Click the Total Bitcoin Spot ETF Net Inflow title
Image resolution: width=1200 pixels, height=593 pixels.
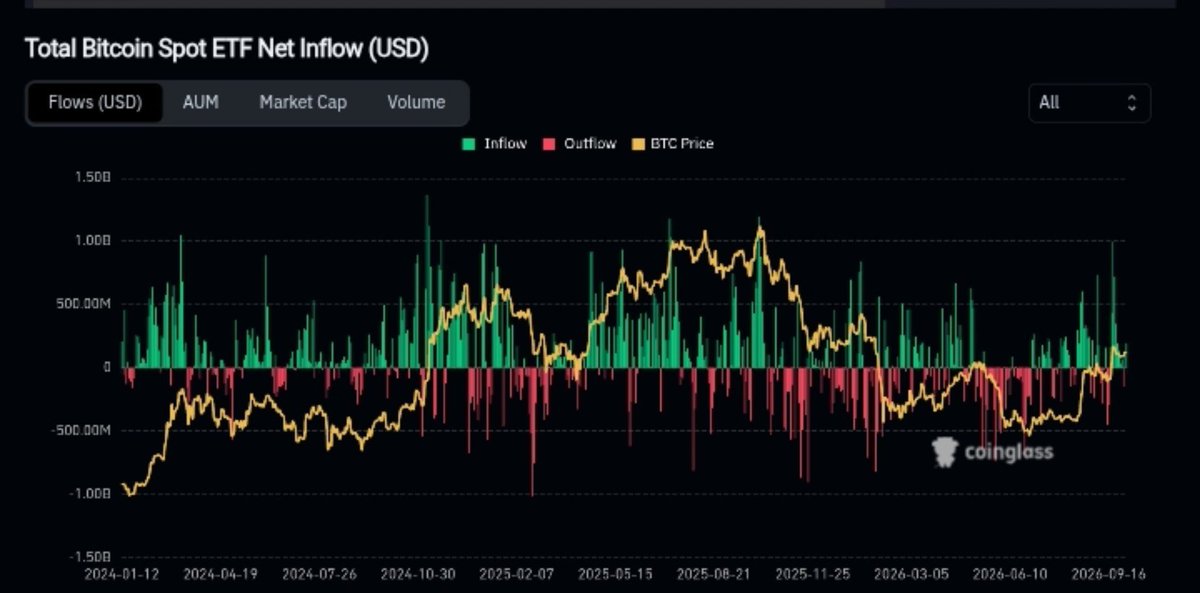(x=226, y=48)
